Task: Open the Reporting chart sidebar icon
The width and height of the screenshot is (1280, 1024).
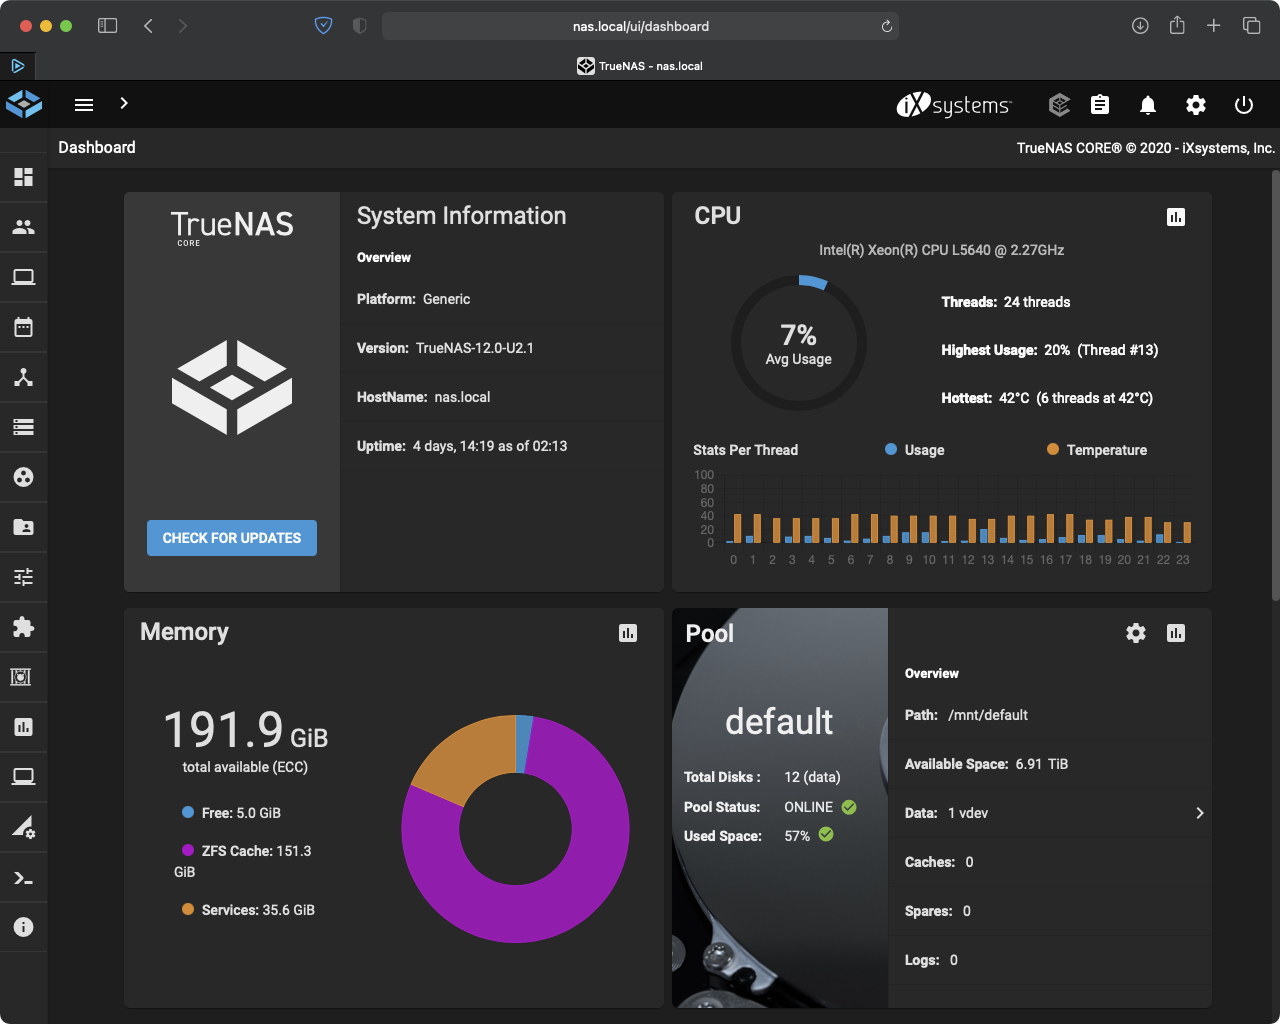Action: (x=23, y=727)
